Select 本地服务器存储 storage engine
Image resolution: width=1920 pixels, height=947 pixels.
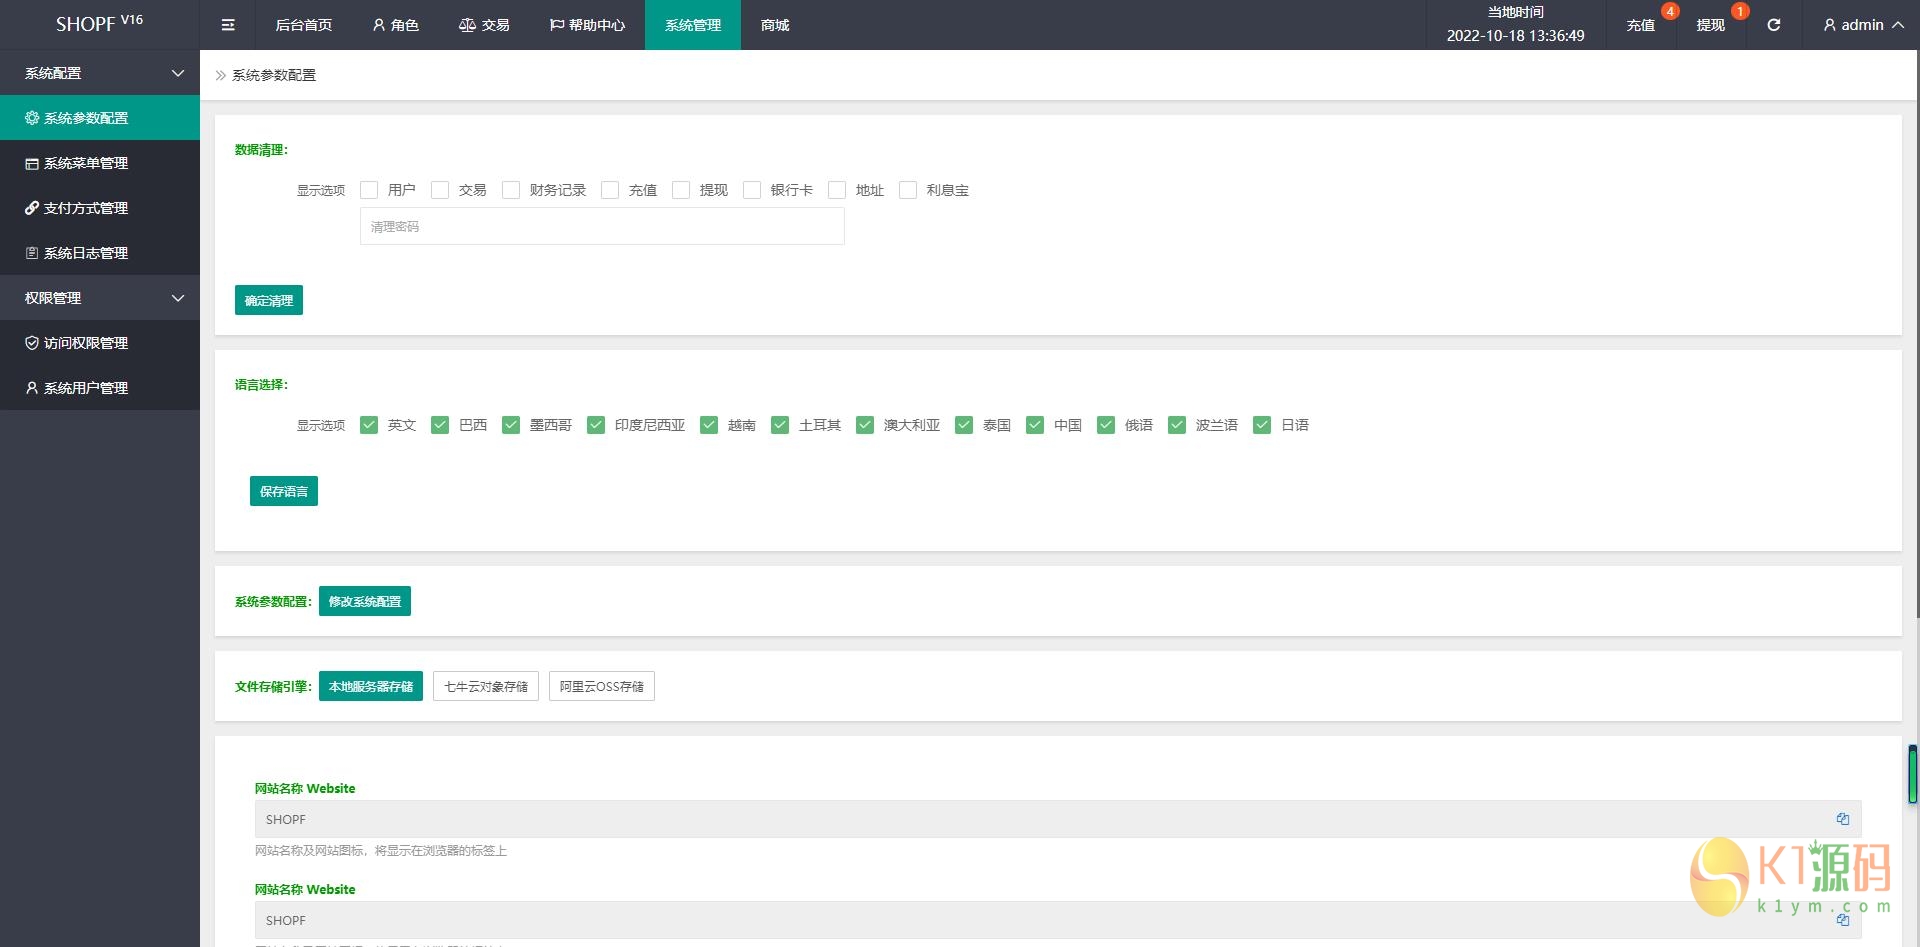371,686
